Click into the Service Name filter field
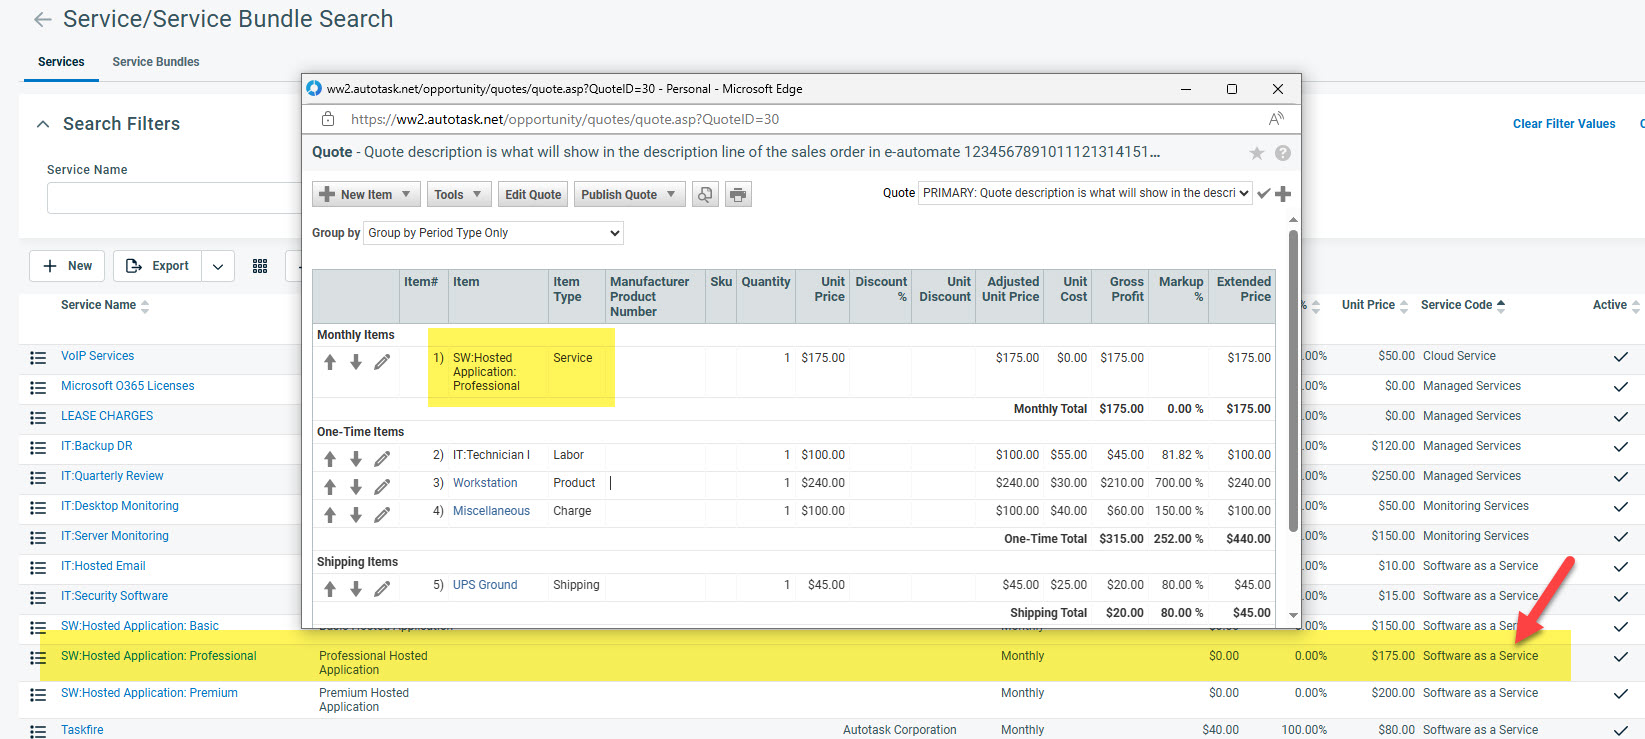Viewport: 1645px width, 739px height. coord(174,198)
